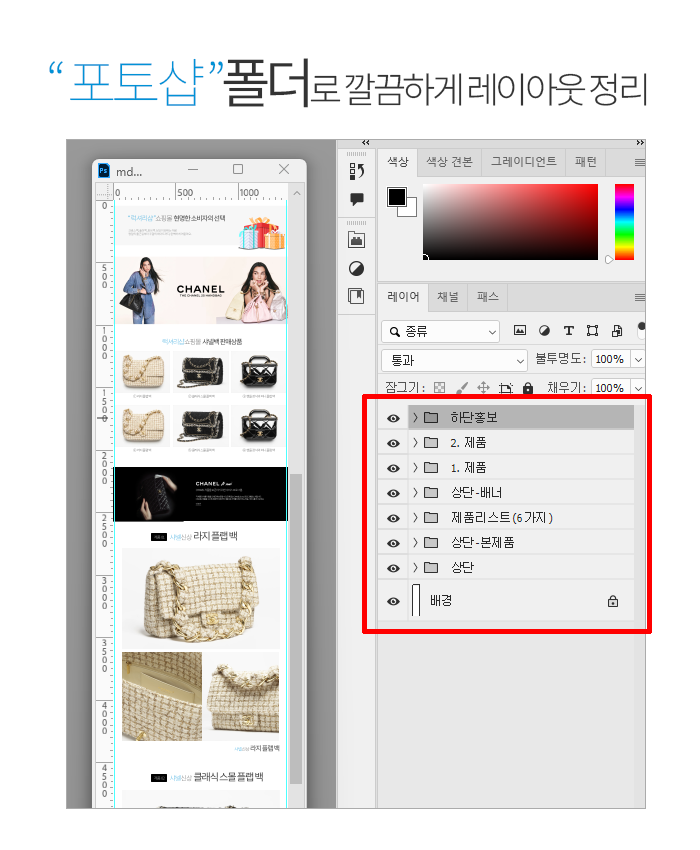Expand the 1. 제품 group

[415, 467]
